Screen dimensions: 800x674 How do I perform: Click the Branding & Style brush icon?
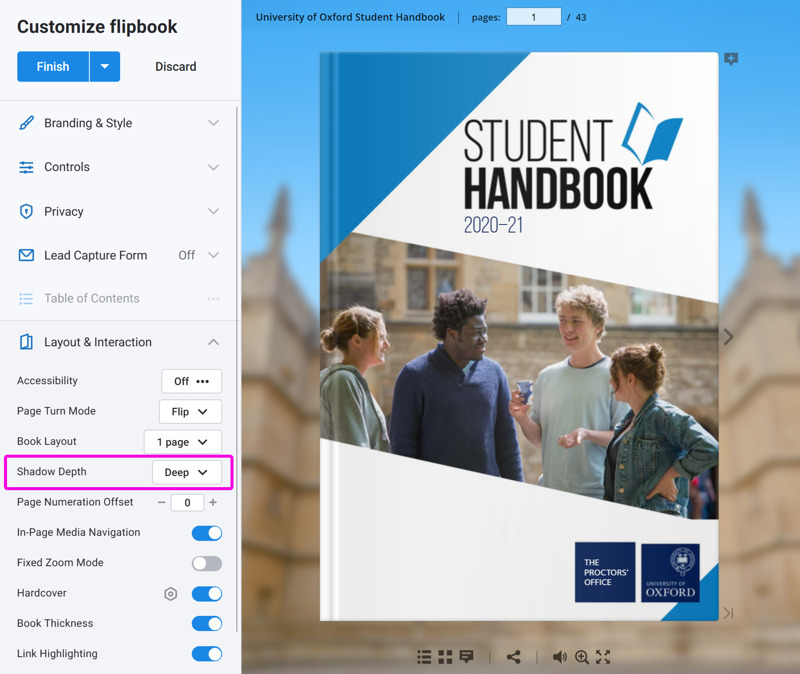[x=26, y=123]
